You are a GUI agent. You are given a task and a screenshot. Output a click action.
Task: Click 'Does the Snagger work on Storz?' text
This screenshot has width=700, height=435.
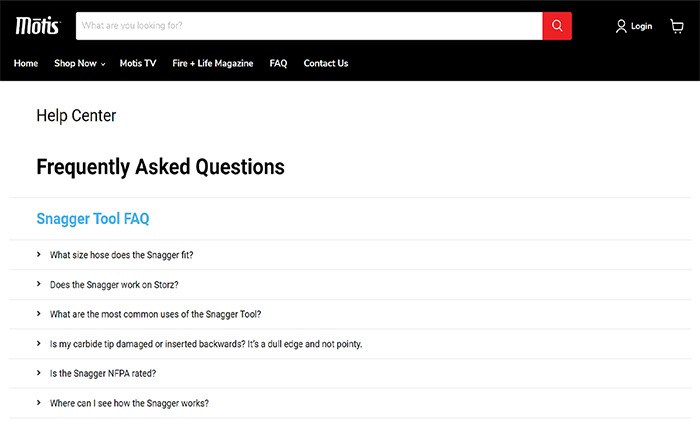click(x=114, y=285)
